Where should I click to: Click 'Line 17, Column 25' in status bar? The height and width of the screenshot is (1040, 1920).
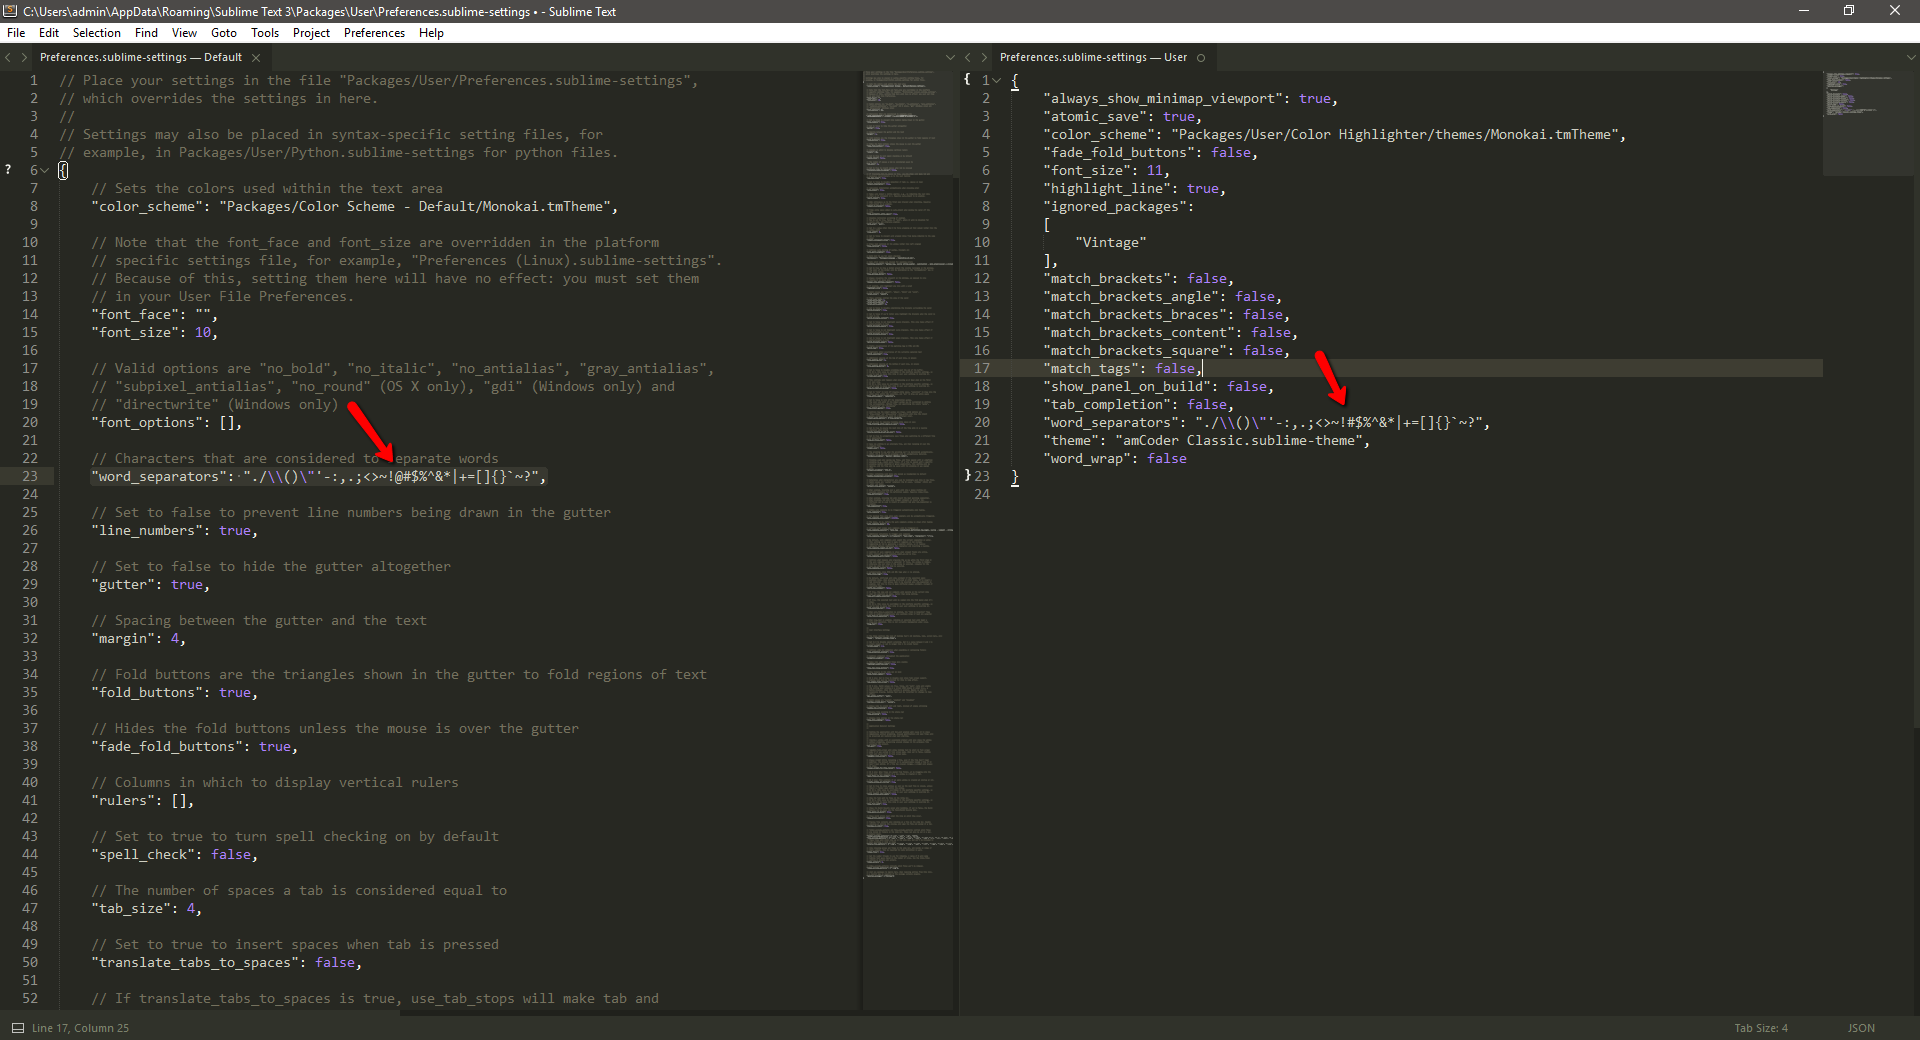(80, 1028)
